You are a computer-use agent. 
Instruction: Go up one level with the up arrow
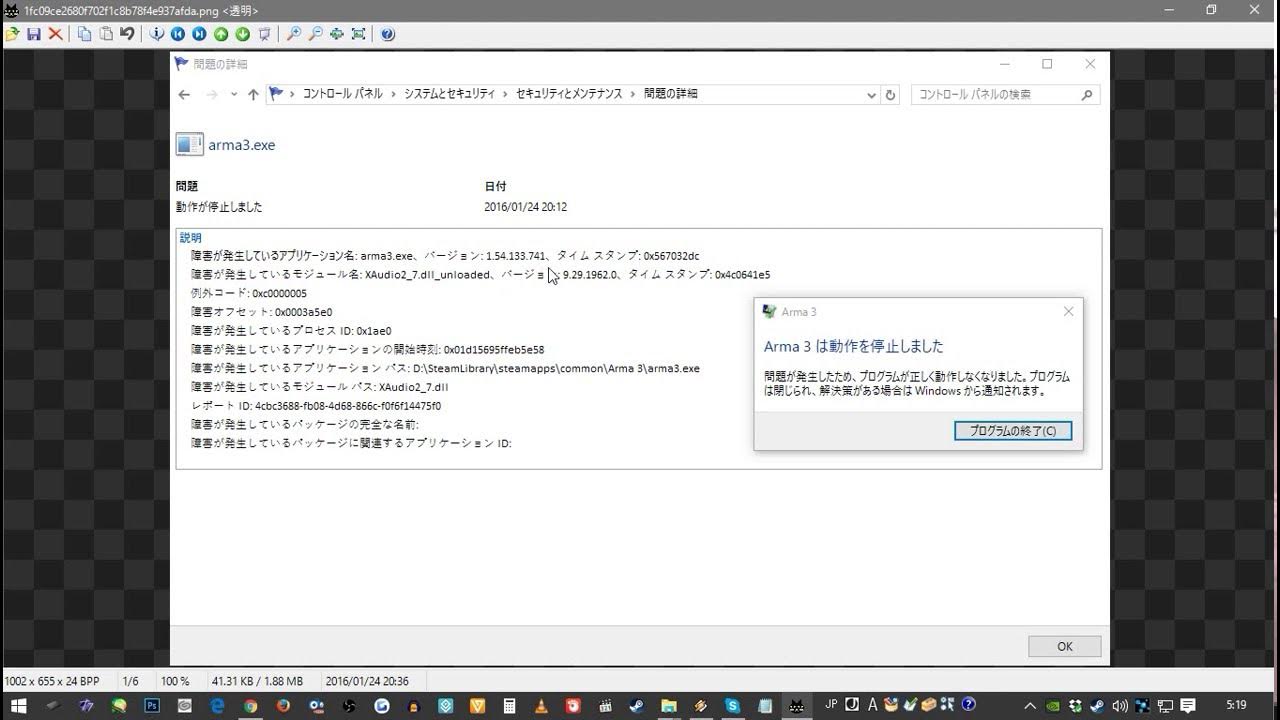click(x=253, y=94)
